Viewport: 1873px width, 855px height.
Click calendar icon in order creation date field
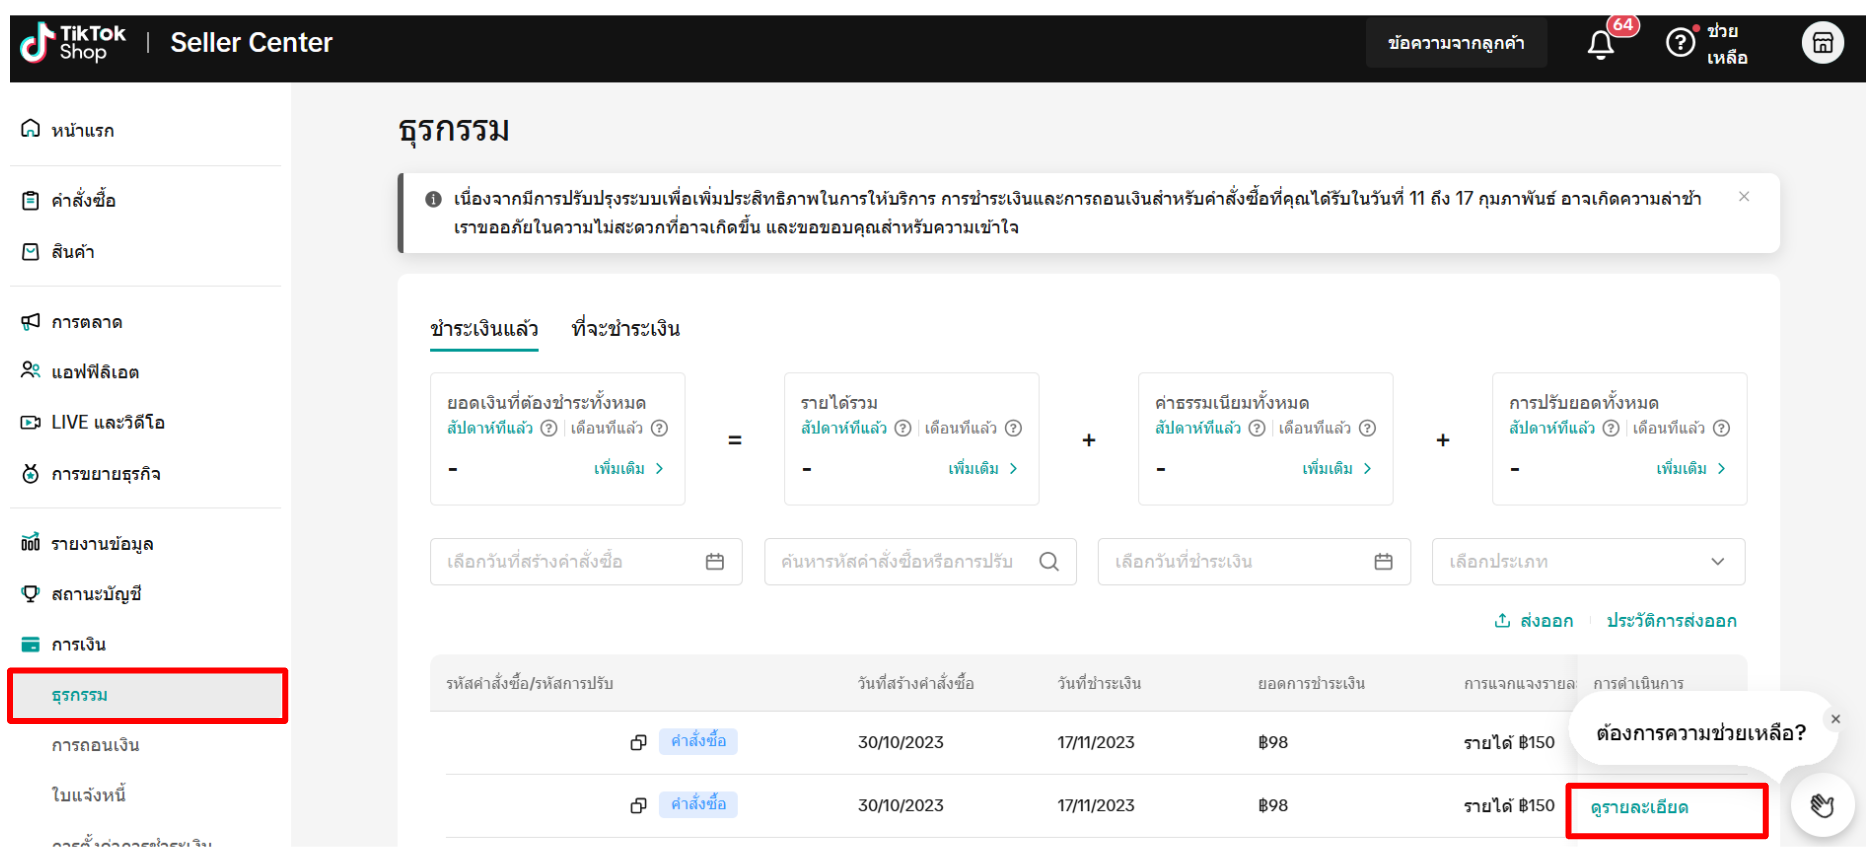pyautogui.click(x=714, y=562)
